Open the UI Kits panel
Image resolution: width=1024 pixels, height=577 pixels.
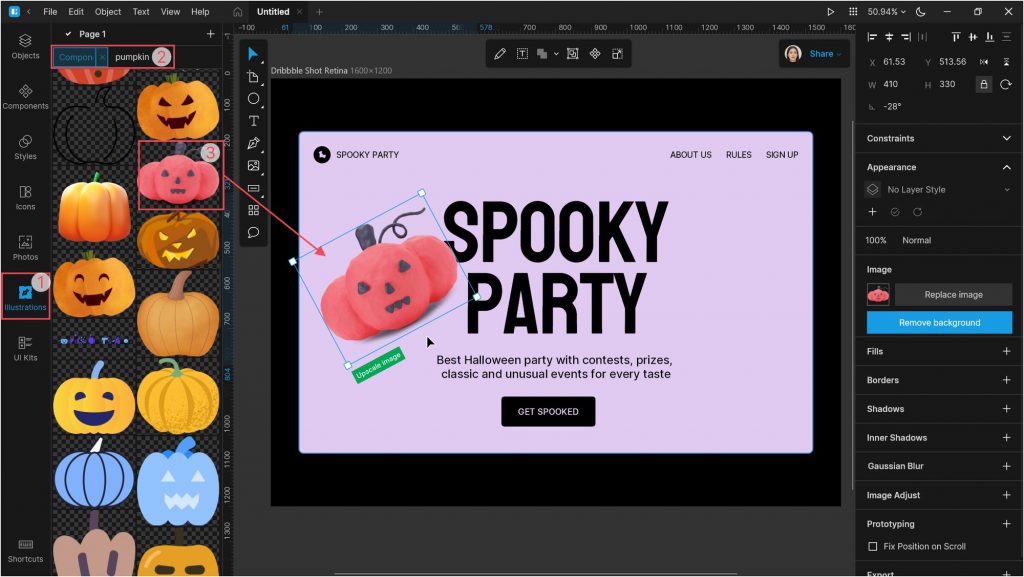(25, 348)
